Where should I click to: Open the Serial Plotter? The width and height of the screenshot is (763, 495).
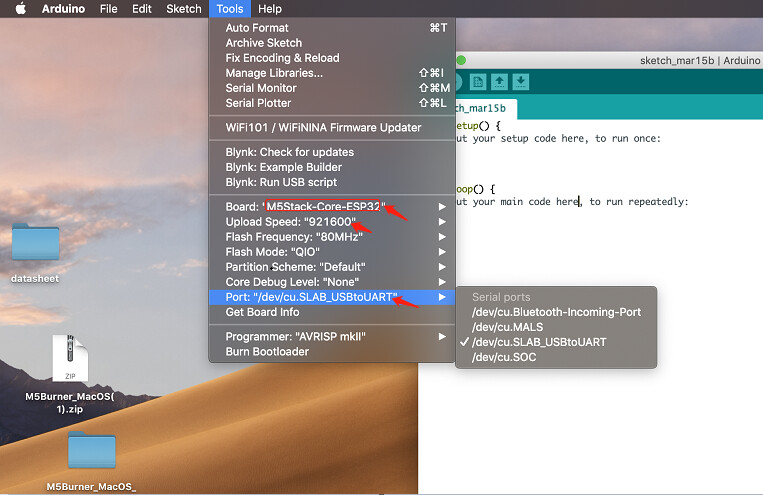click(332, 103)
